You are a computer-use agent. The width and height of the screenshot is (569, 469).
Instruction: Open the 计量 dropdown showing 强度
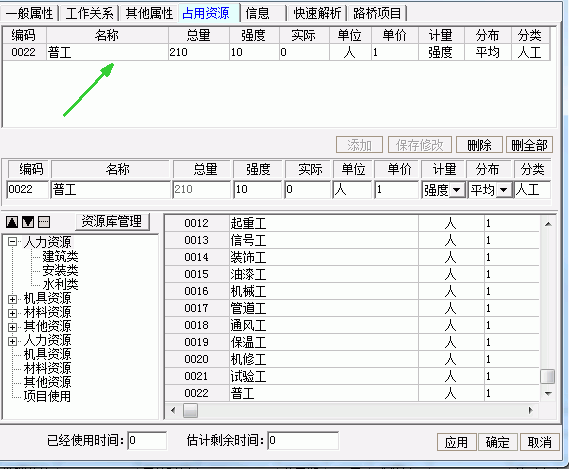(457, 190)
